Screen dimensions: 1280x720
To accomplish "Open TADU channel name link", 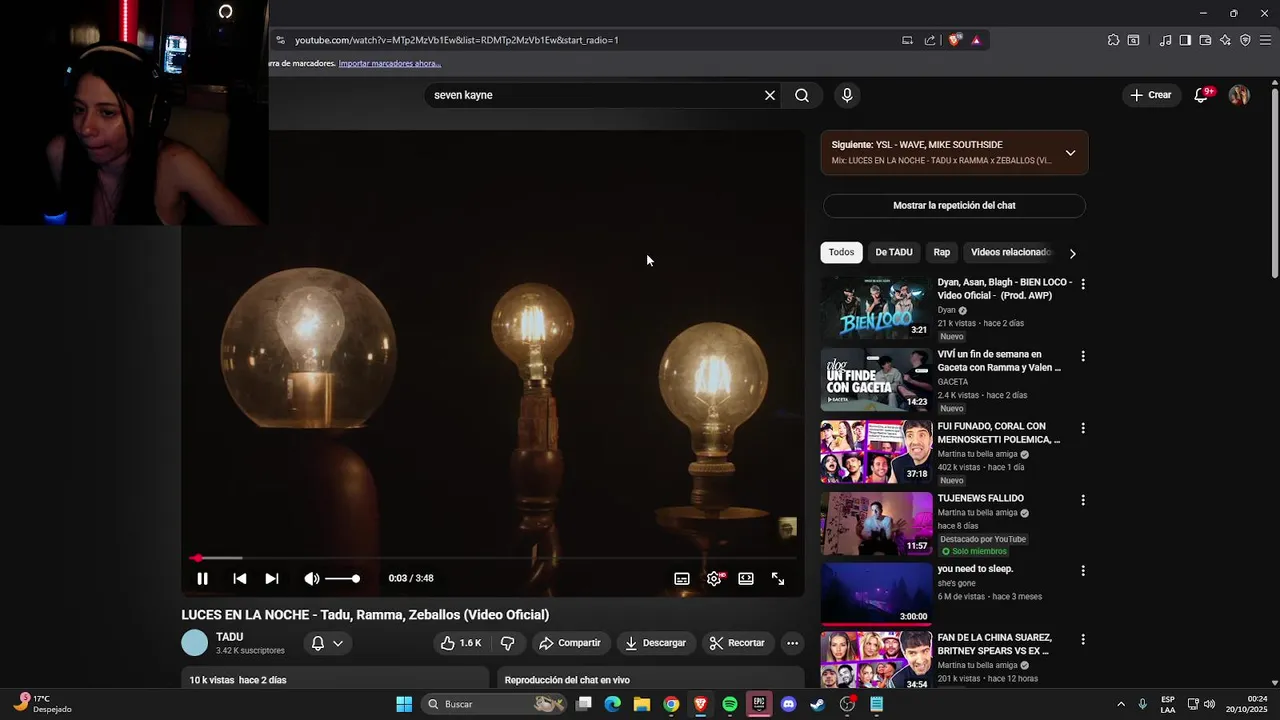I will point(230,637).
